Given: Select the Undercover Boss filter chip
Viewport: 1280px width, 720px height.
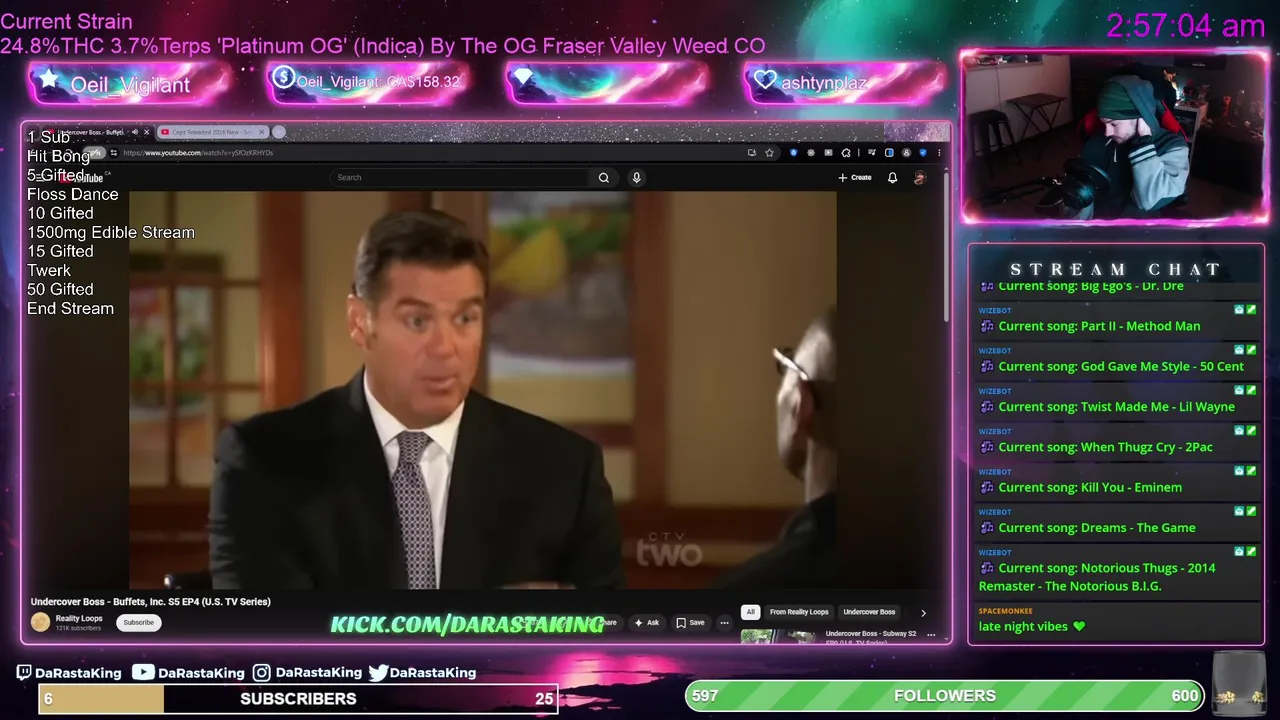Looking at the screenshot, I should [869, 612].
